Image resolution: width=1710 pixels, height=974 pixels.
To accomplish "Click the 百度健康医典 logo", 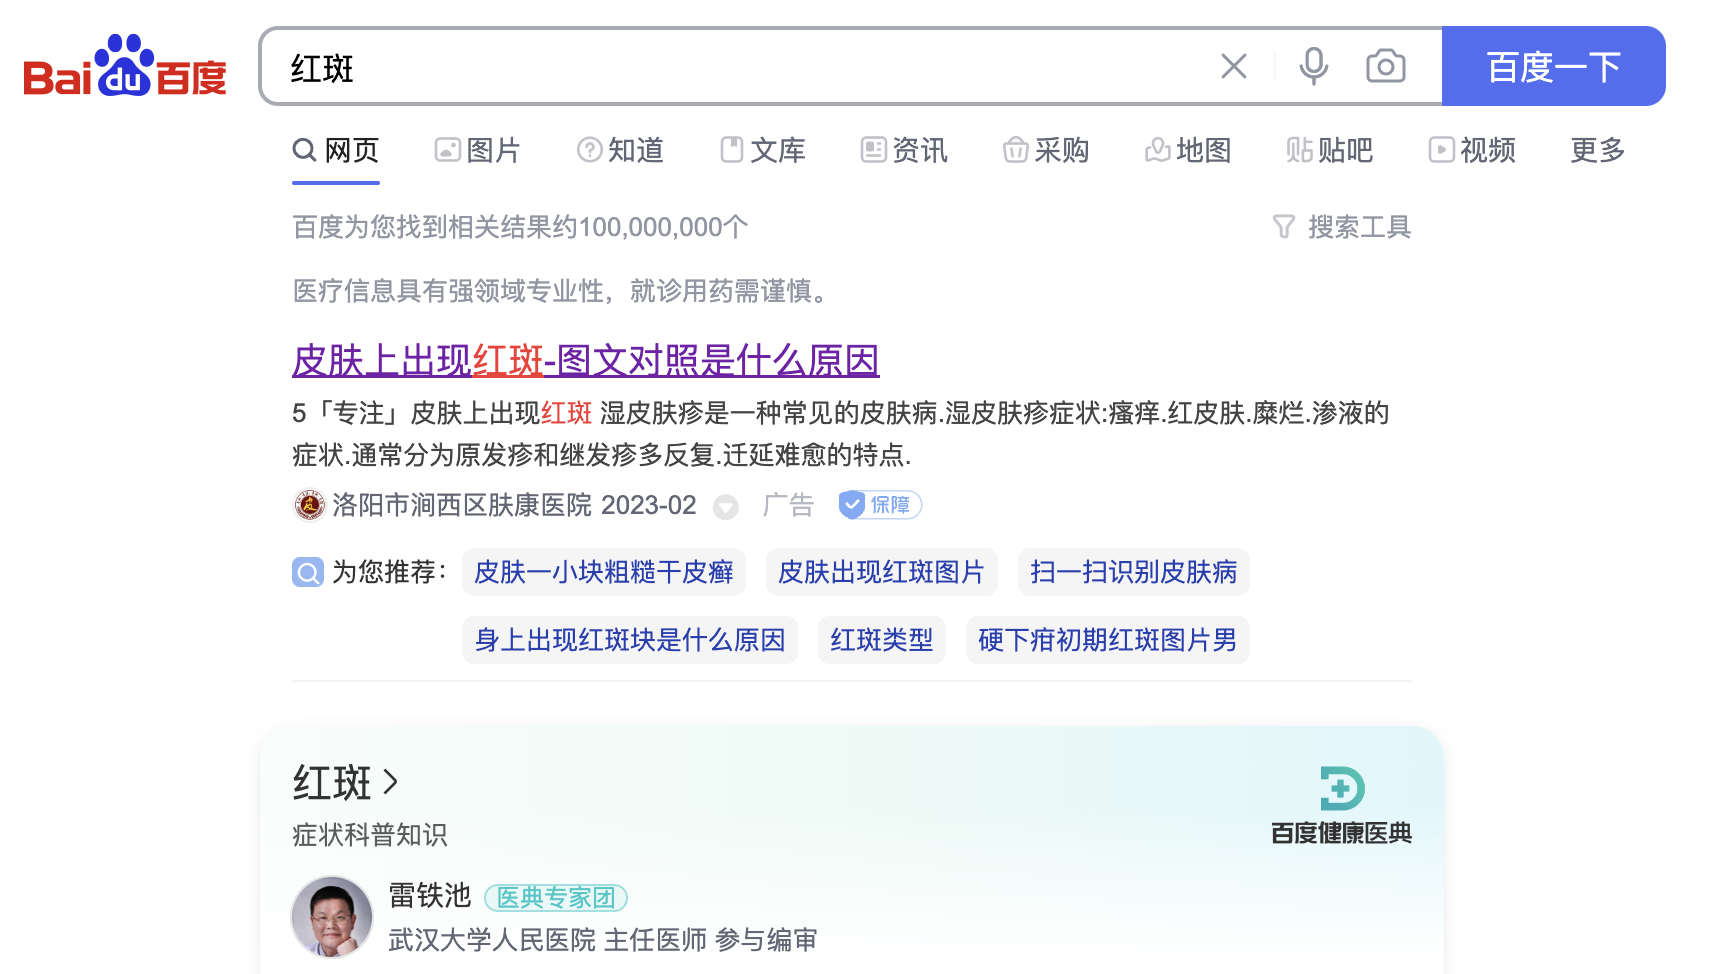I will pos(1340,801).
